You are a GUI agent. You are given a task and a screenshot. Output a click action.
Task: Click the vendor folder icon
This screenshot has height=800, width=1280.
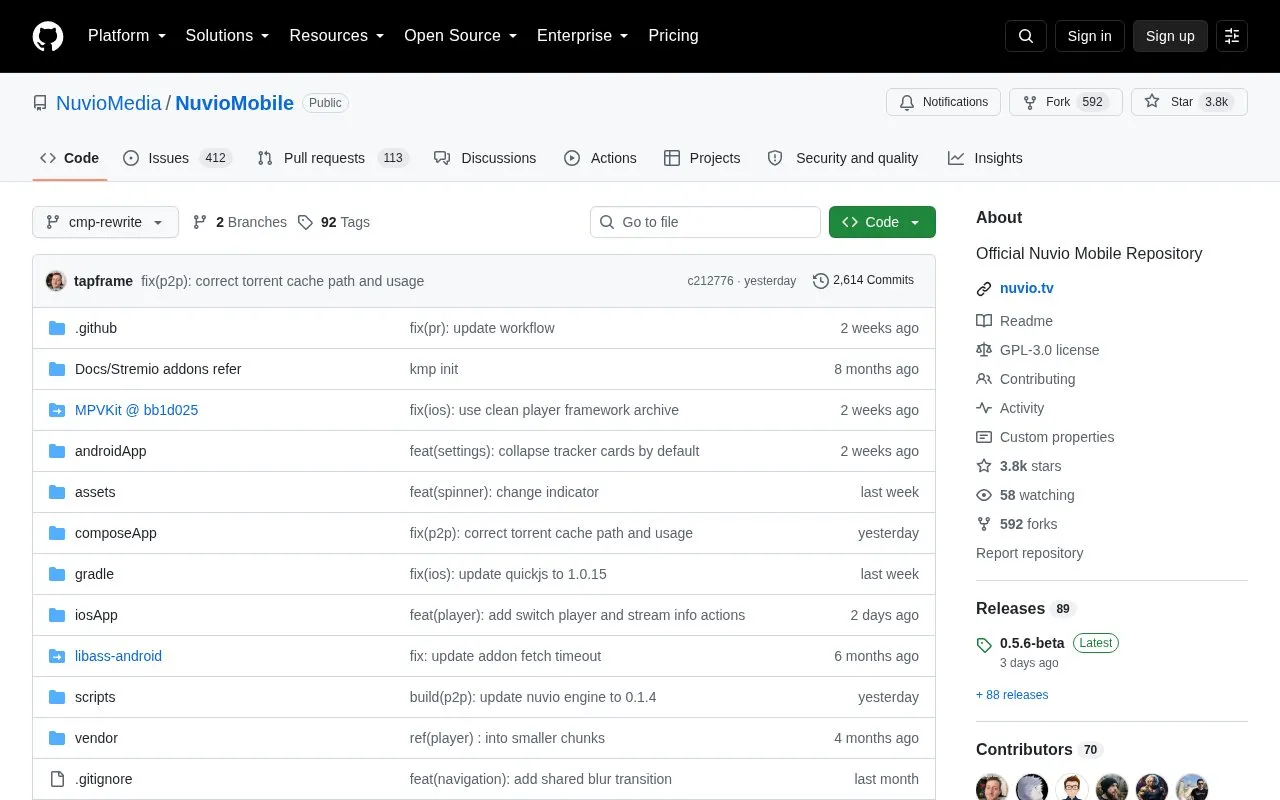[x=57, y=738]
